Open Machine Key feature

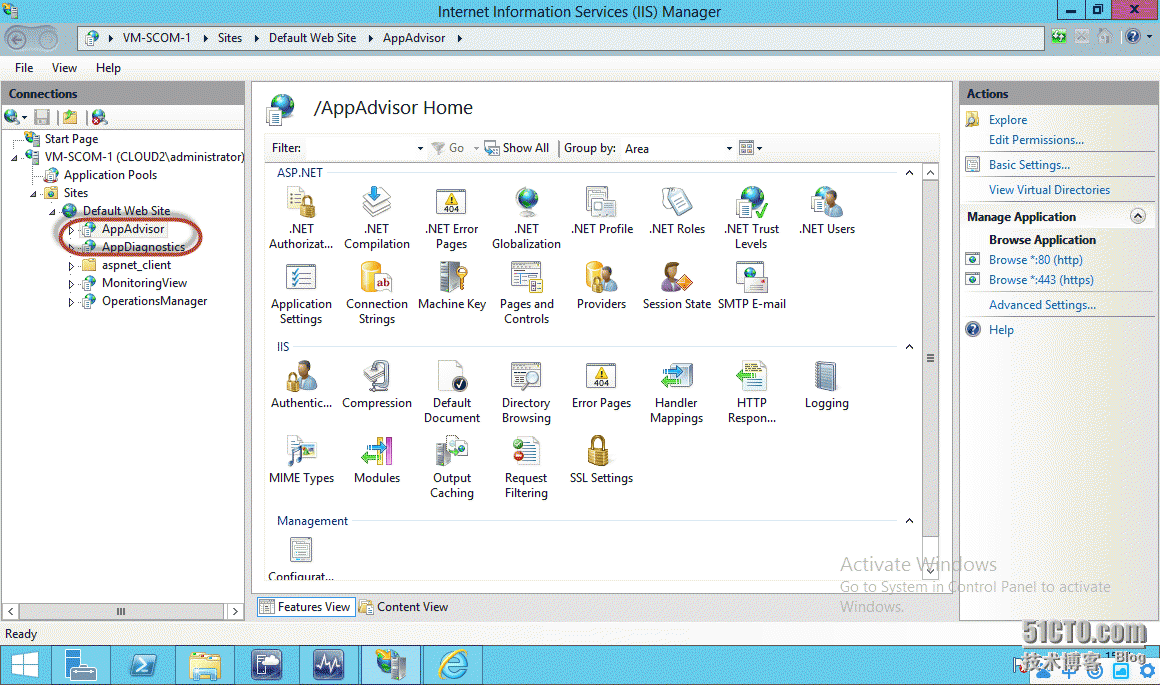click(451, 286)
